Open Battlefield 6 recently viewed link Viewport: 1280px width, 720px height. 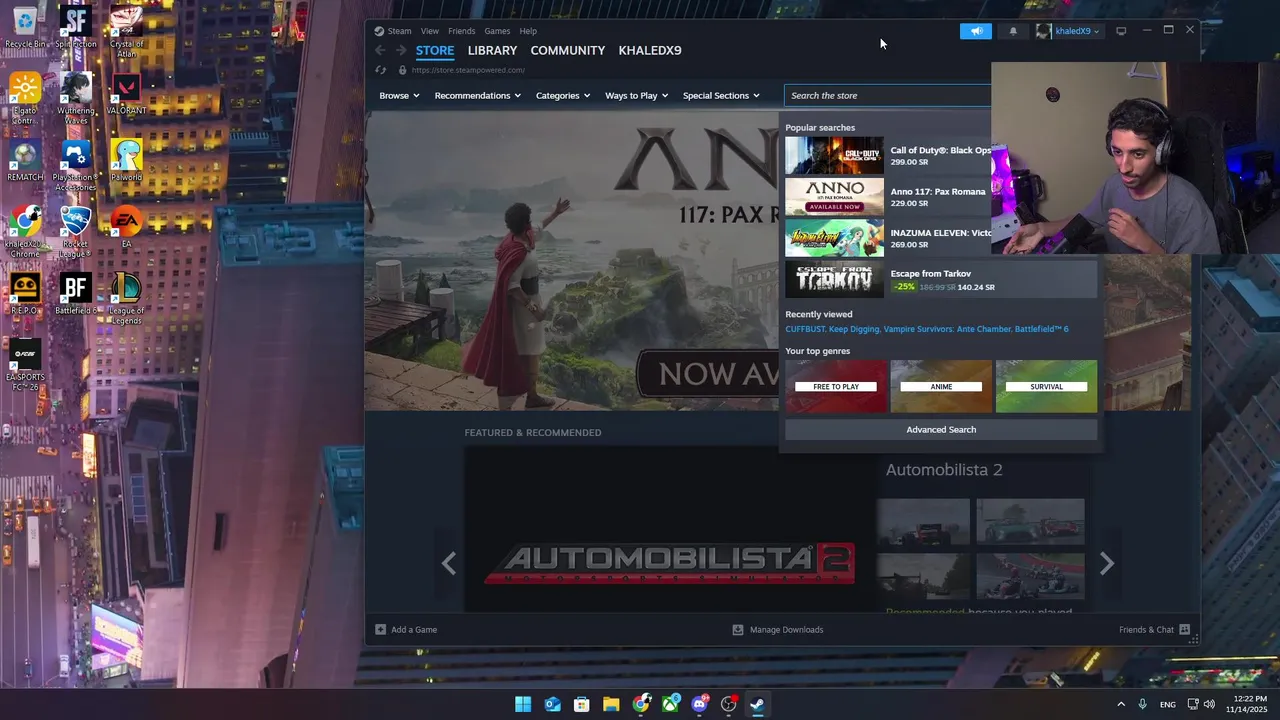pyautogui.click(x=1041, y=329)
